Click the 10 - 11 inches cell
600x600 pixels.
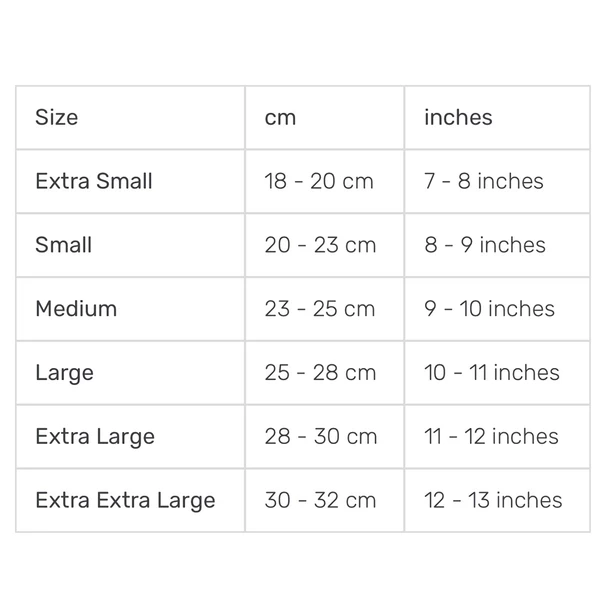point(492,373)
